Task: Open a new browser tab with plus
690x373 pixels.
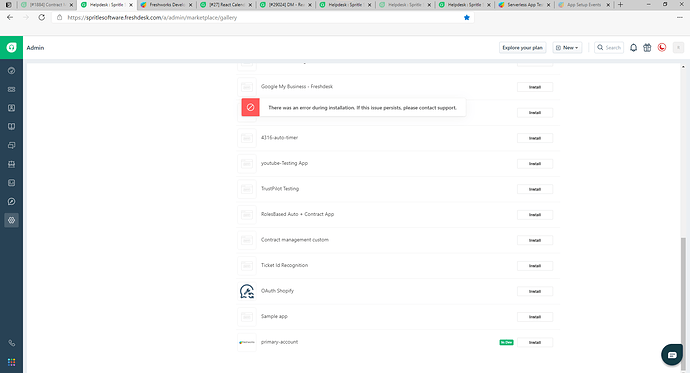Action: point(620,5)
